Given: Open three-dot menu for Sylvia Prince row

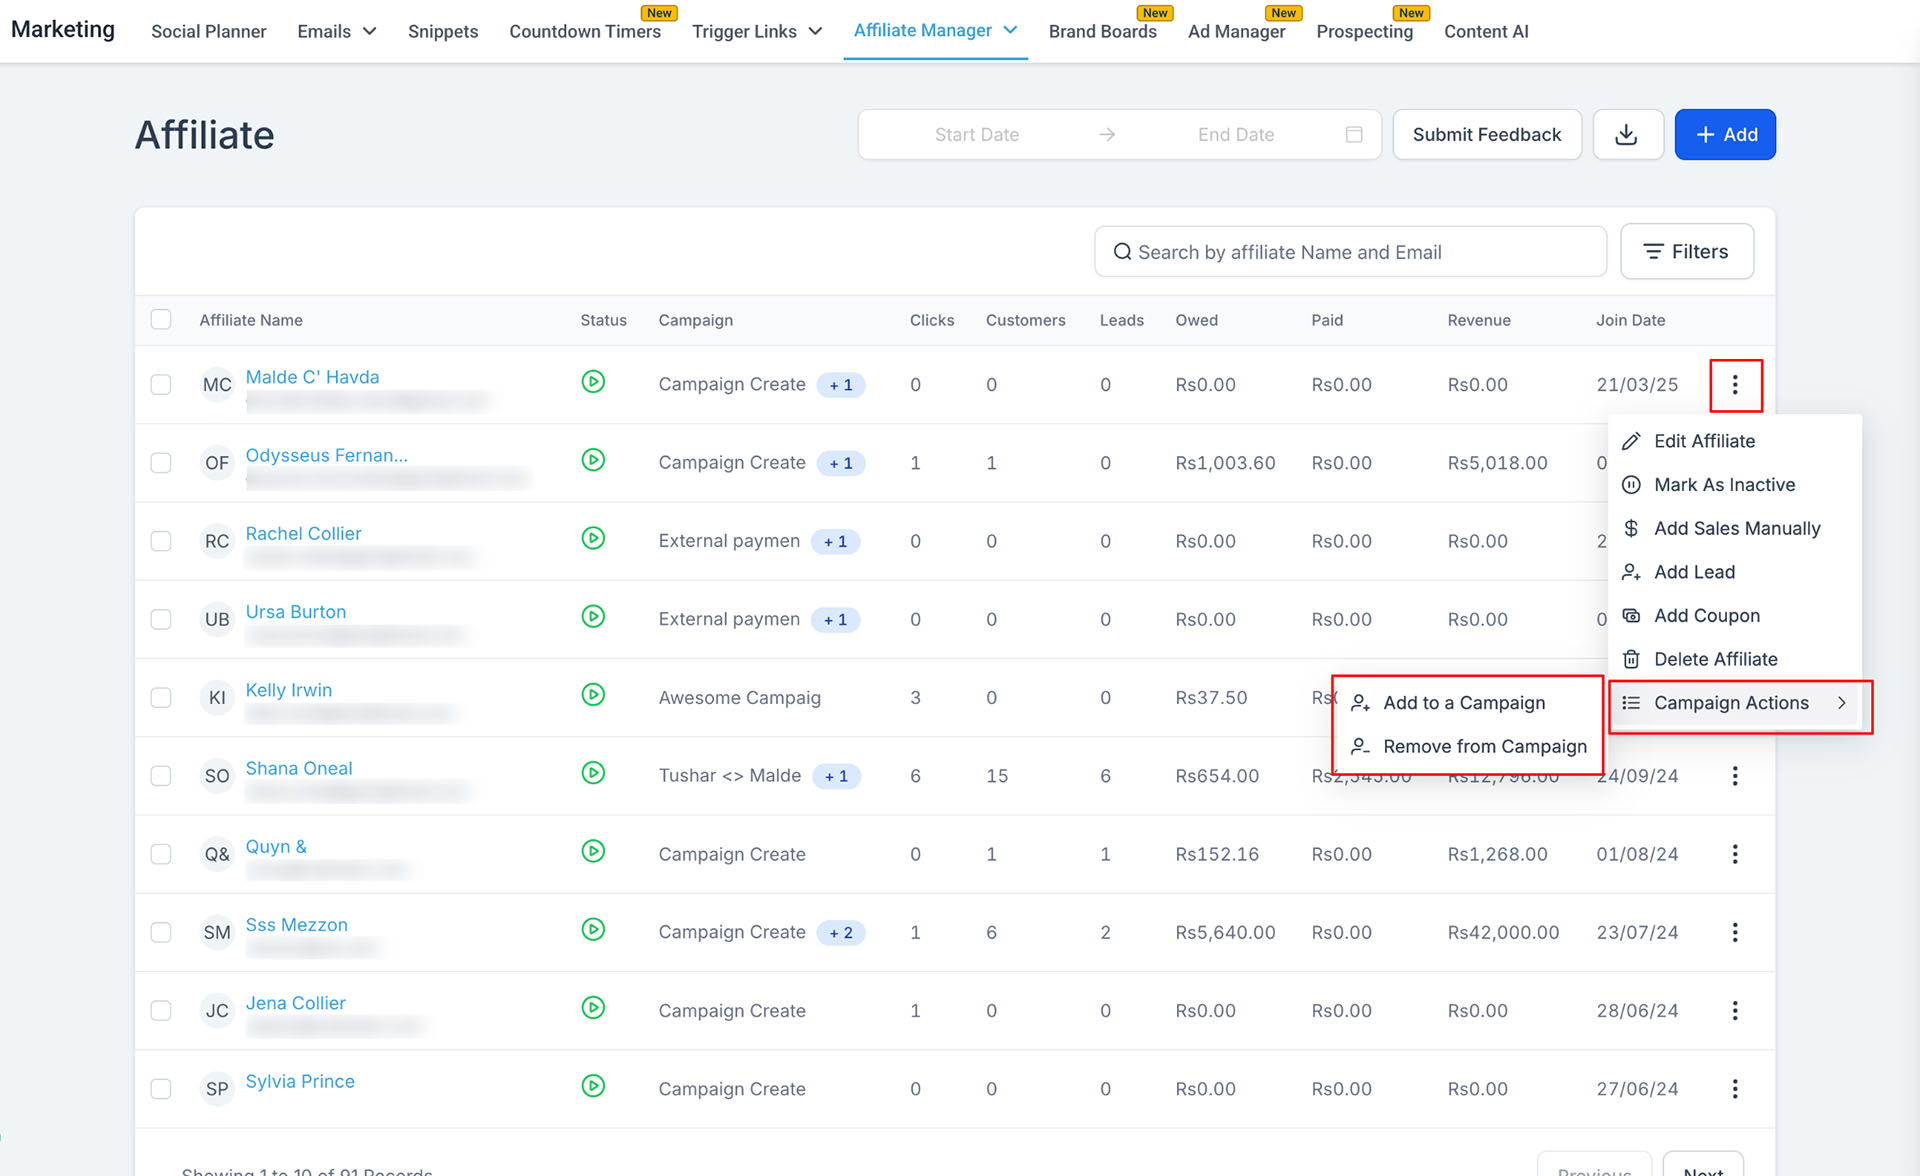Looking at the screenshot, I should point(1735,1089).
